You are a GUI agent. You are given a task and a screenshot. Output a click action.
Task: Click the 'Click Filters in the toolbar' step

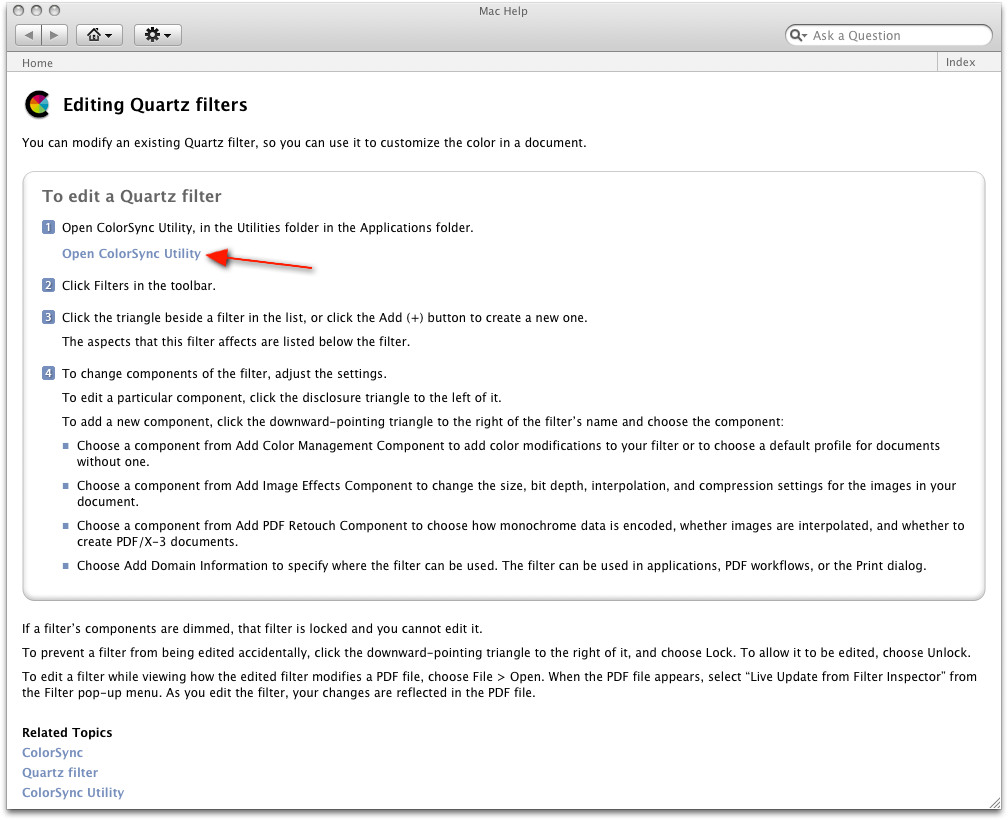139,285
